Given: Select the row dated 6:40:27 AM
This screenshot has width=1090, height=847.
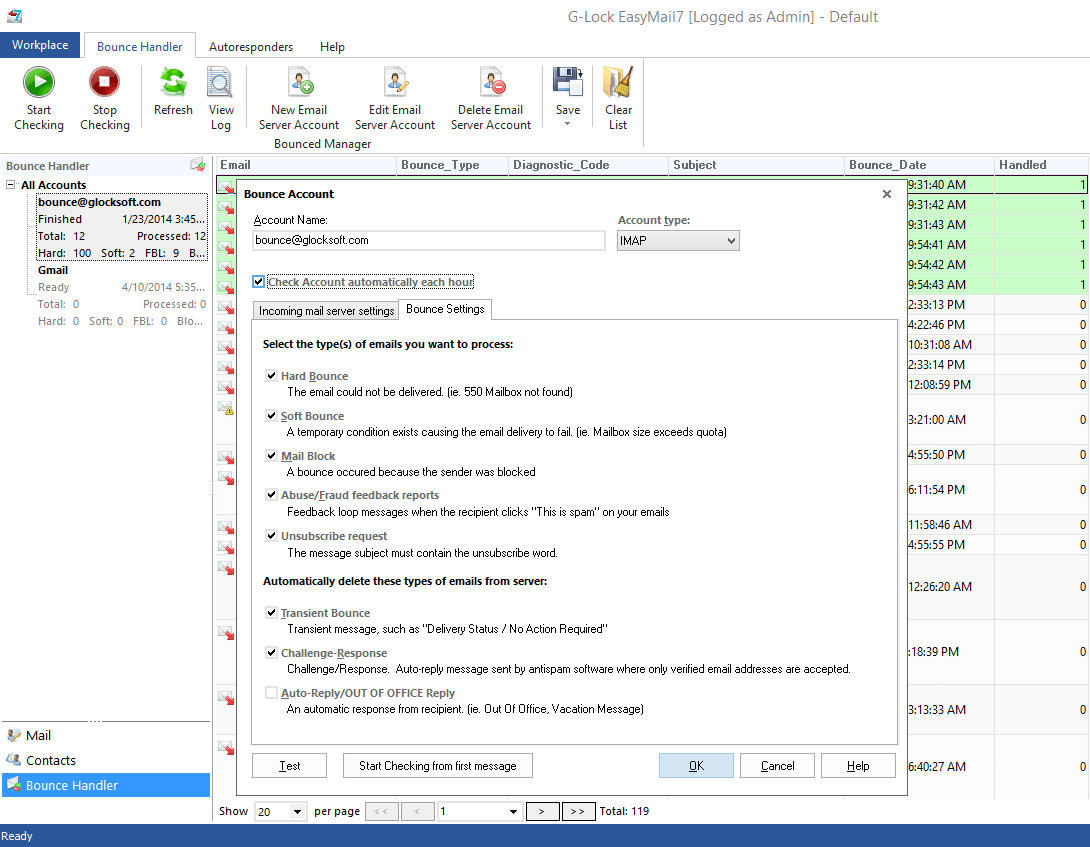Looking at the screenshot, I should pyautogui.click(x=998, y=766).
